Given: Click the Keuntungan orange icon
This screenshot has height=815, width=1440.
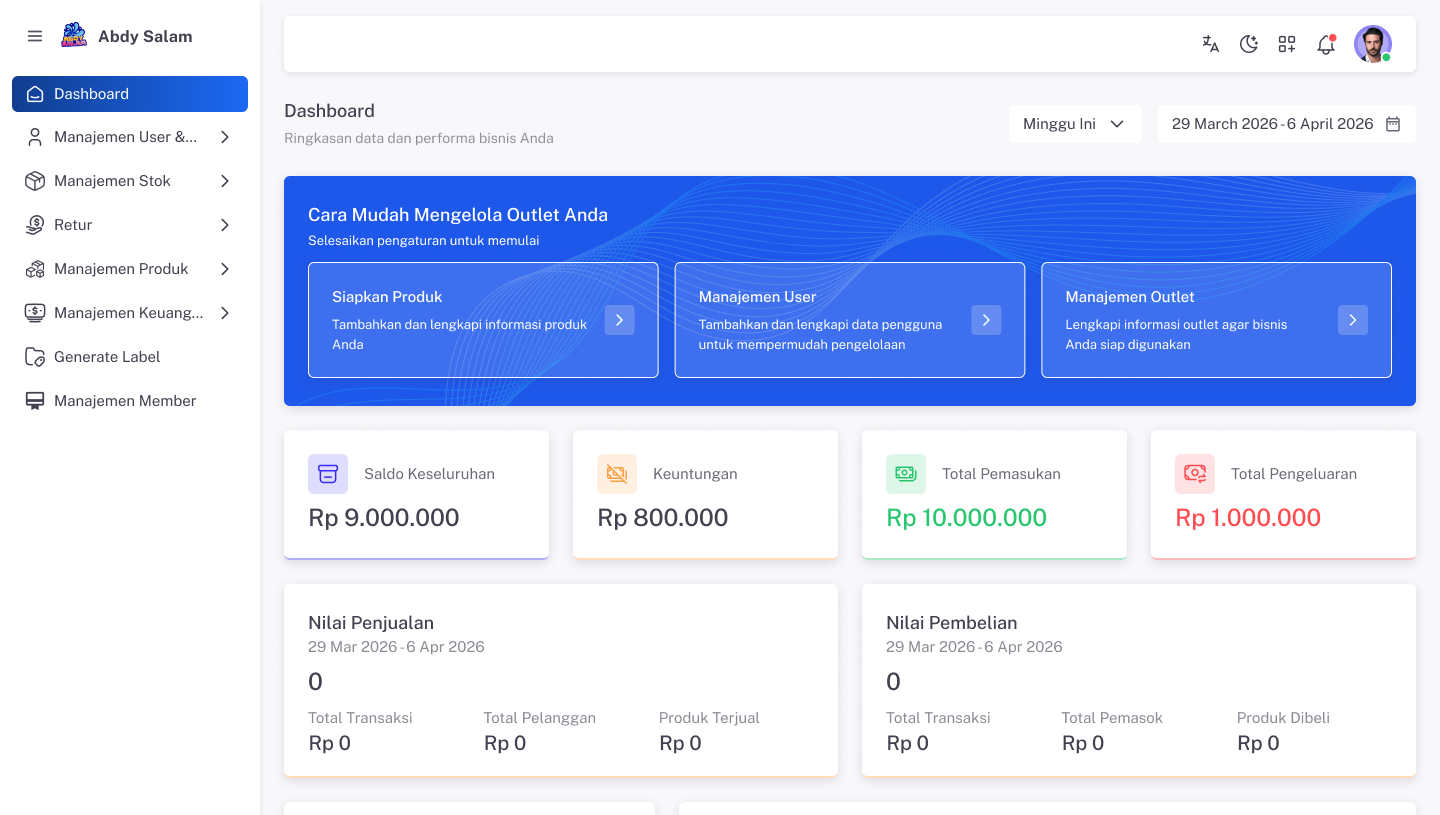Looking at the screenshot, I should pos(617,474).
